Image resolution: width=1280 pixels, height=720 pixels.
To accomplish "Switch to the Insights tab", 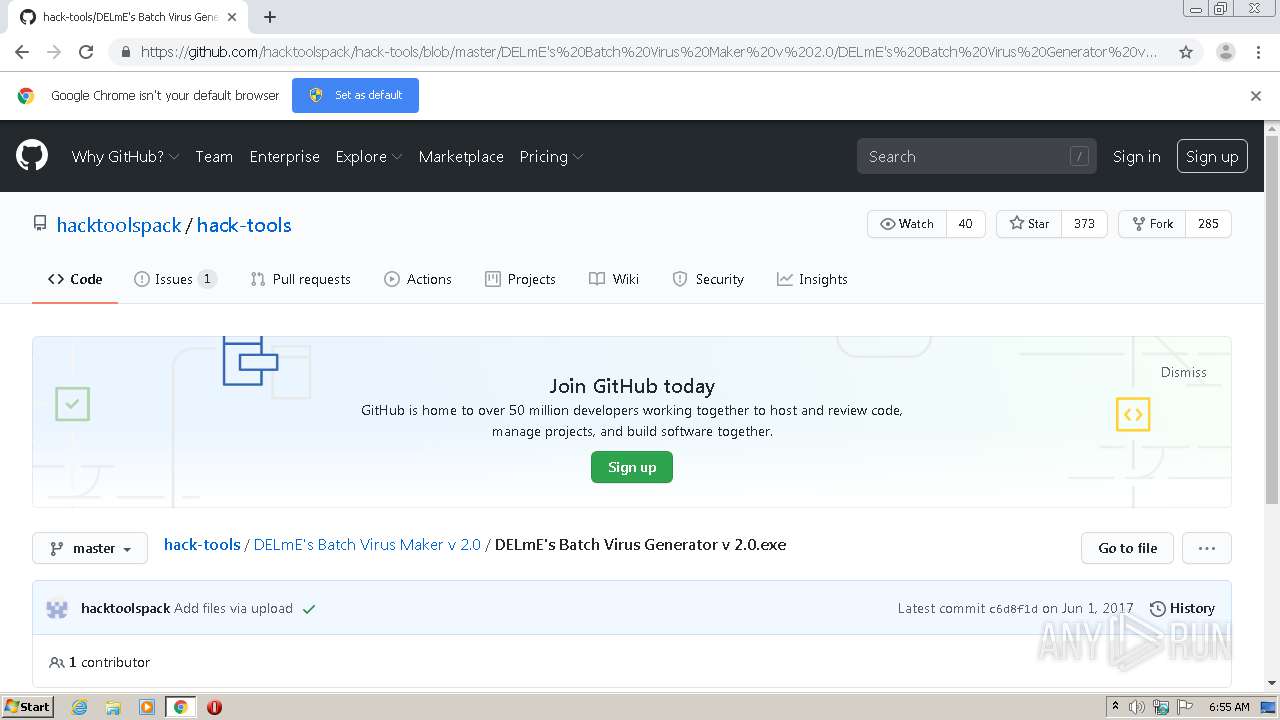I will [x=812, y=279].
